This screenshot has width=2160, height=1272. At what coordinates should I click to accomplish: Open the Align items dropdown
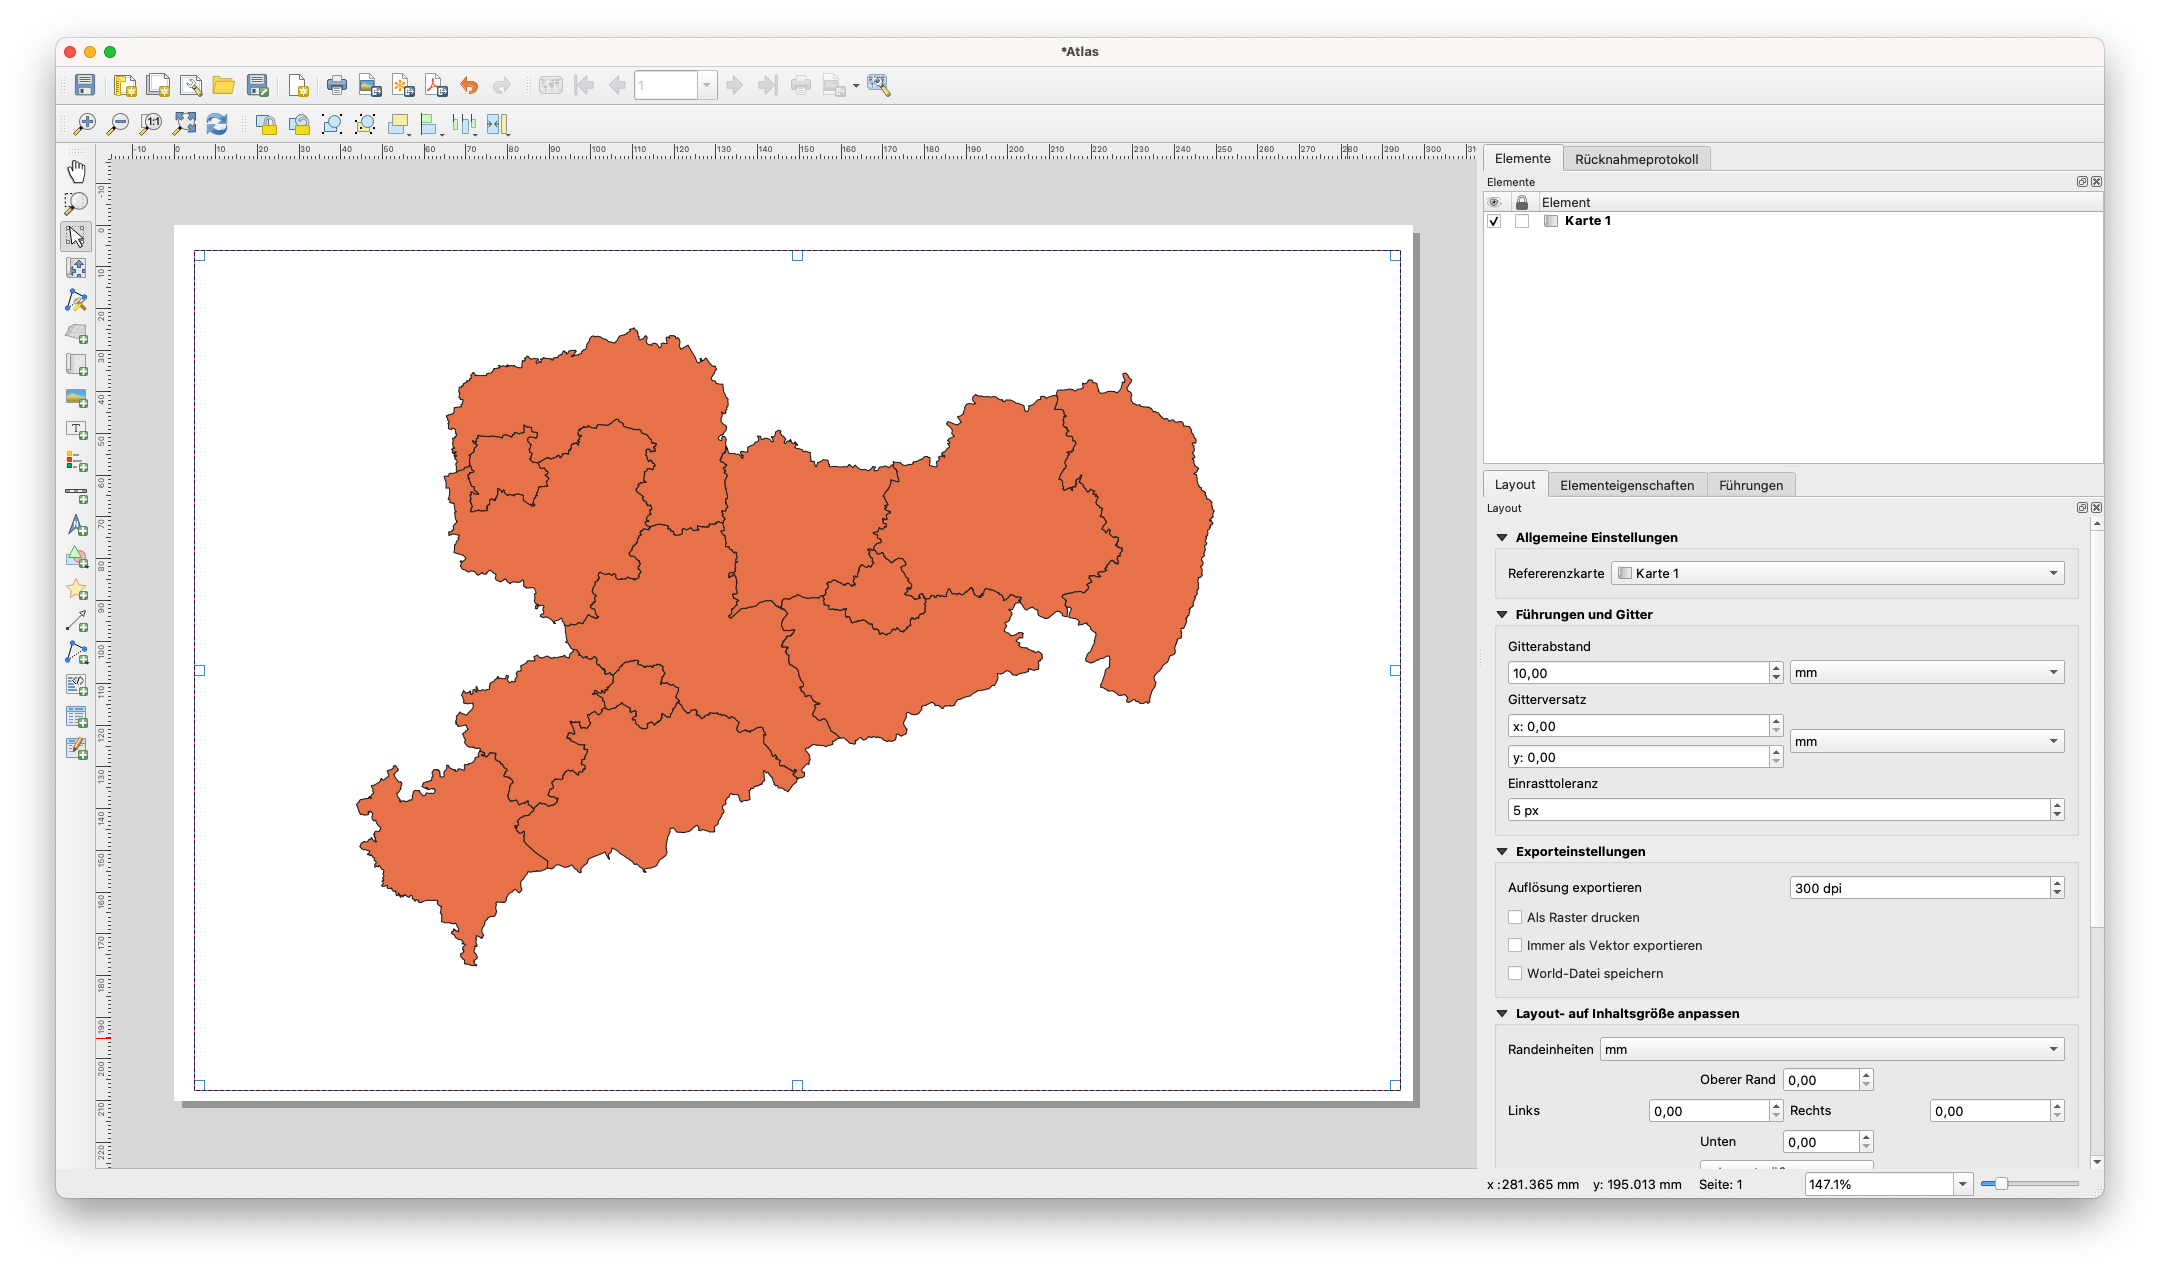[433, 124]
